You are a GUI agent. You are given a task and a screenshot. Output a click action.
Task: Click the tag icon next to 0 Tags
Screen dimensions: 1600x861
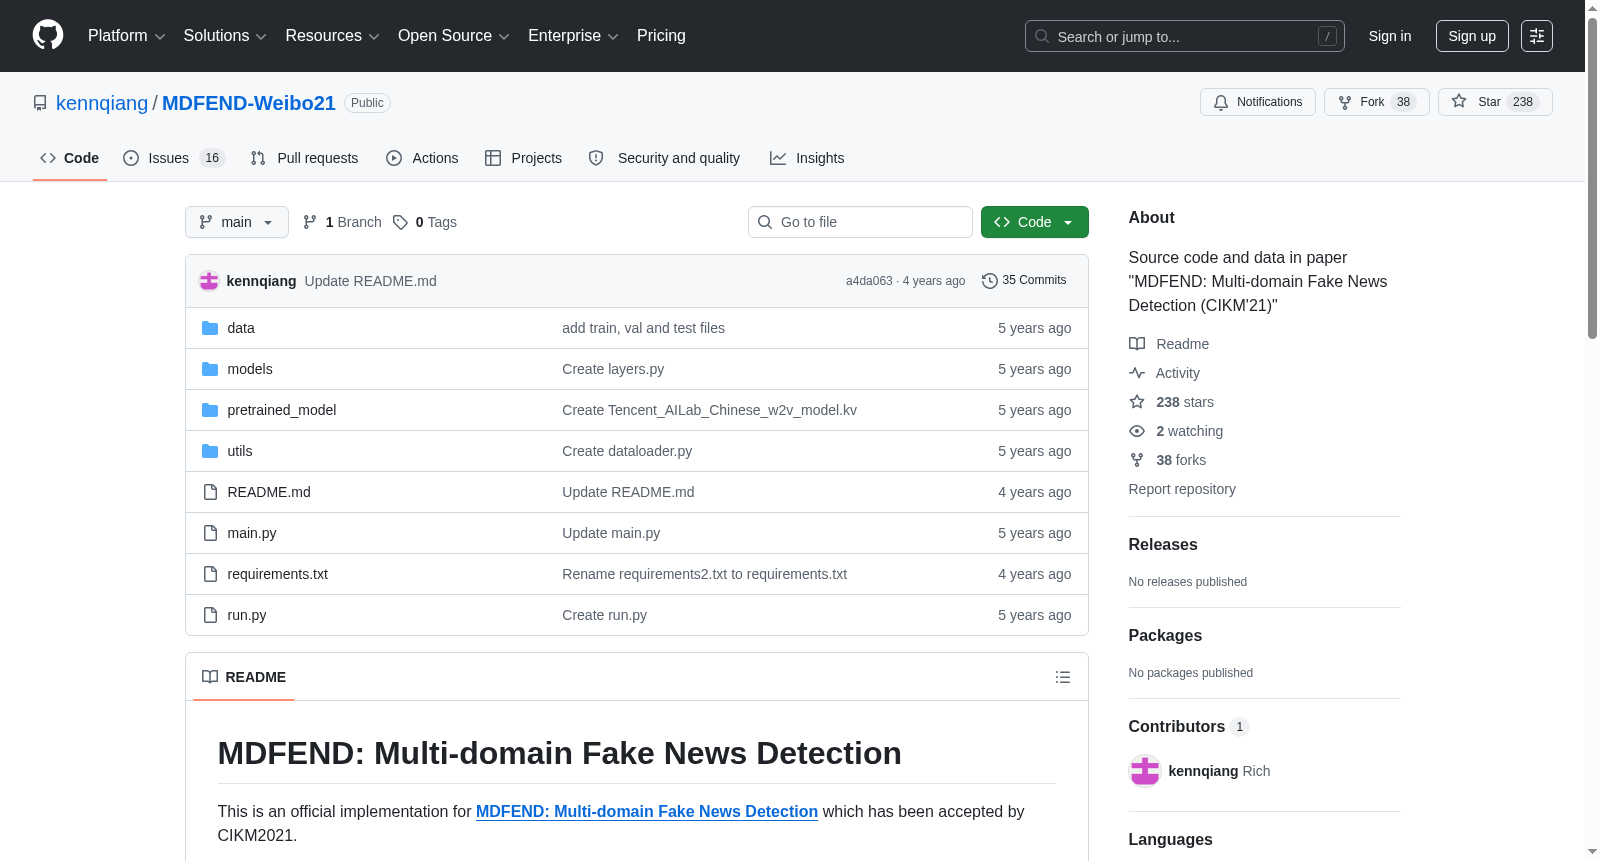[400, 222]
